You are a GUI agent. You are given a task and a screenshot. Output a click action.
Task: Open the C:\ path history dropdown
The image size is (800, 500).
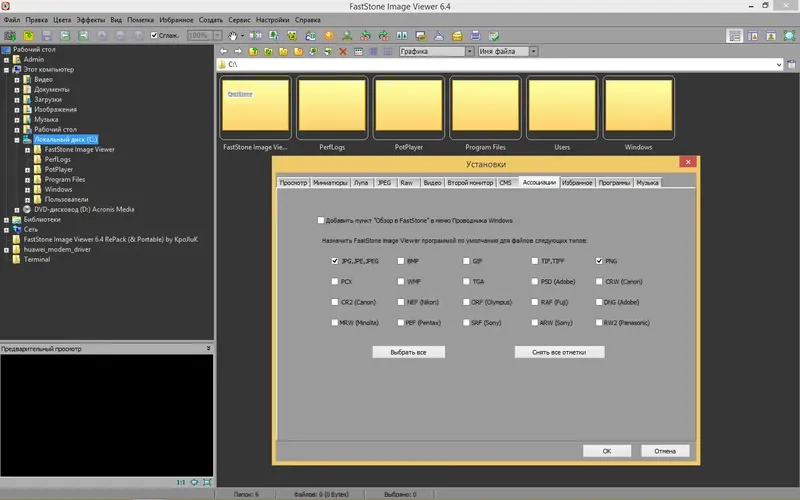779,65
